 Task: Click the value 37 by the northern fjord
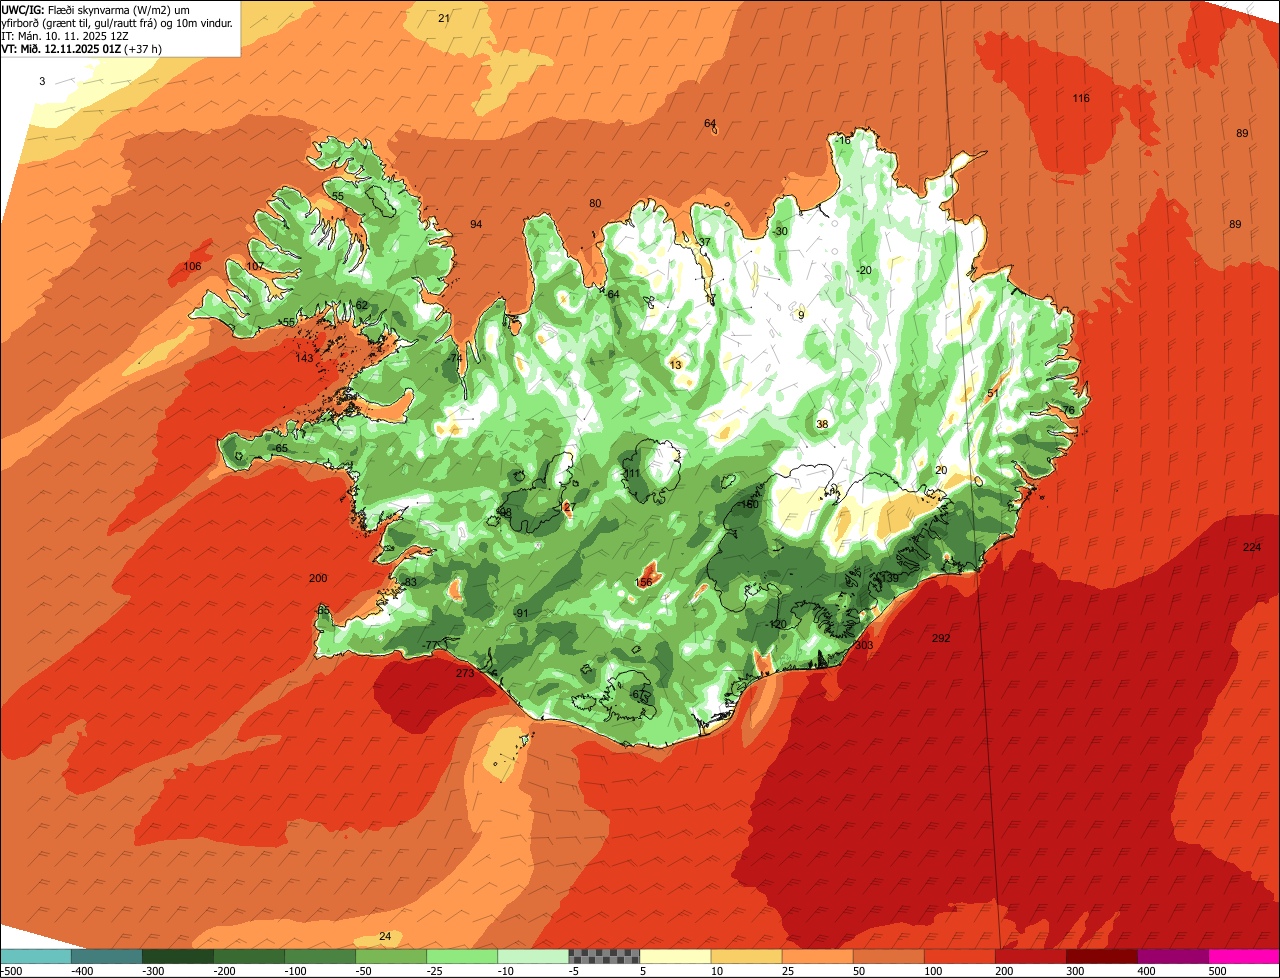tap(704, 242)
